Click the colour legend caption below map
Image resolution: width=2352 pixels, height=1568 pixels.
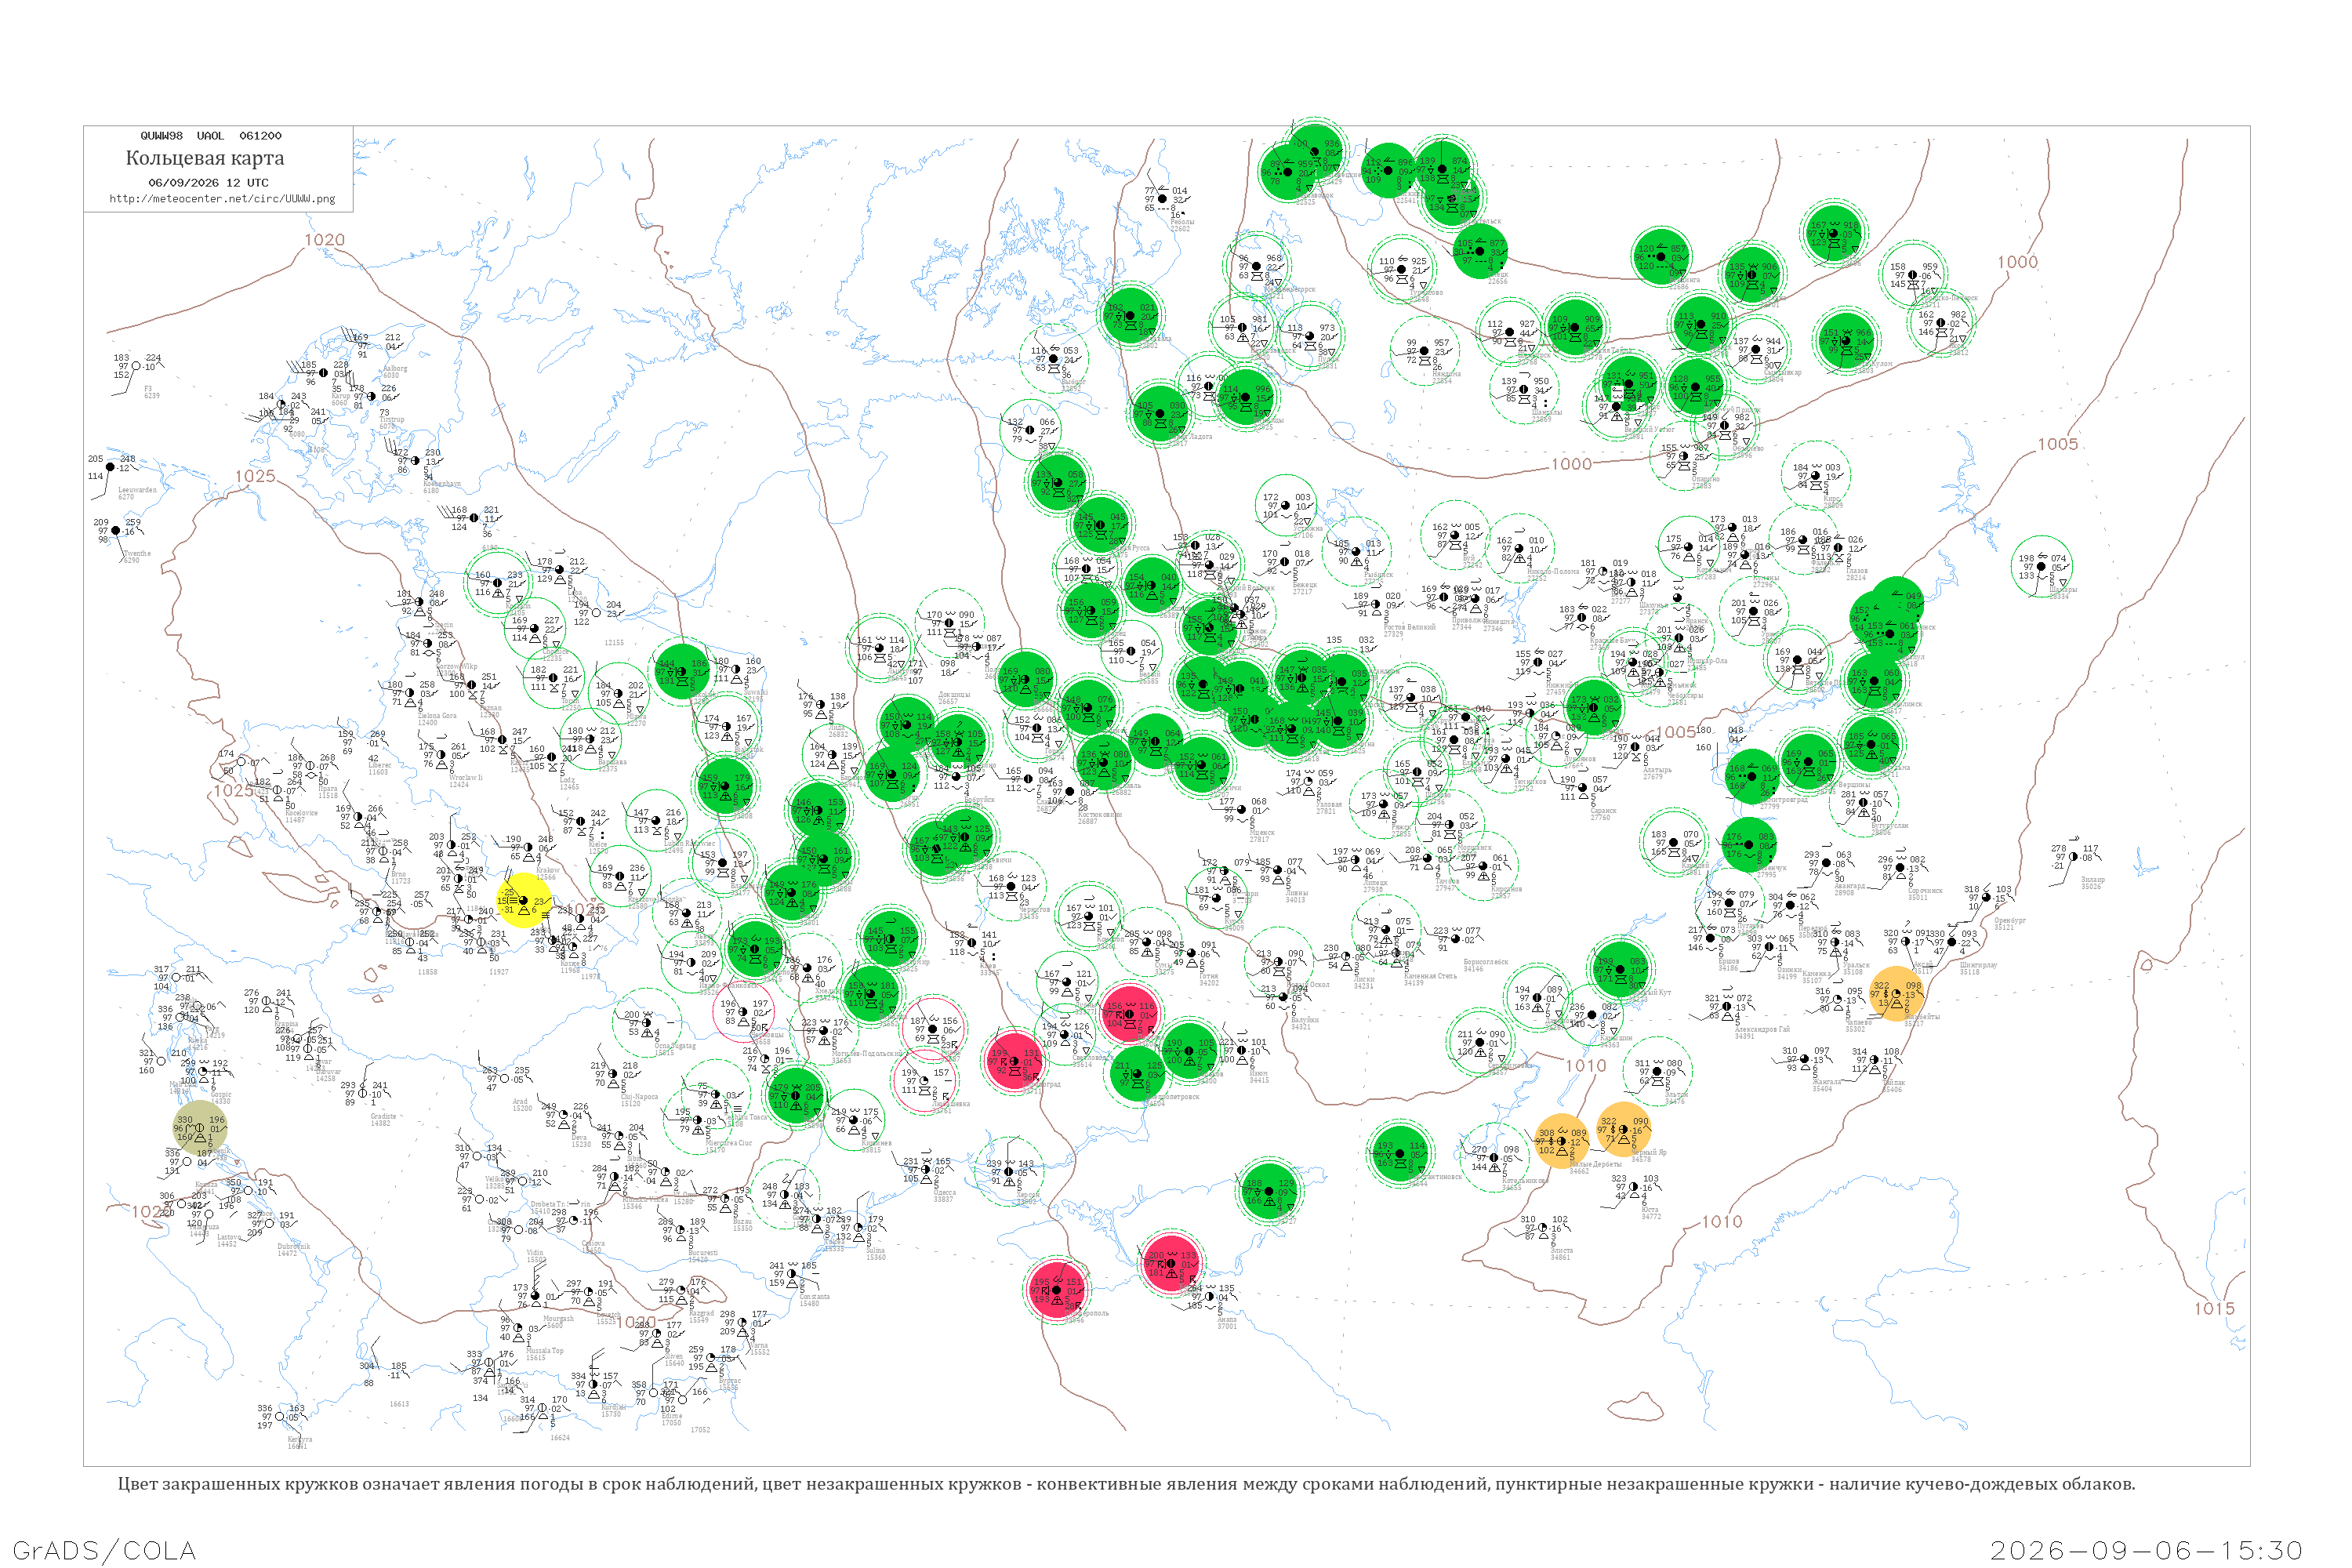(x=1126, y=1484)
